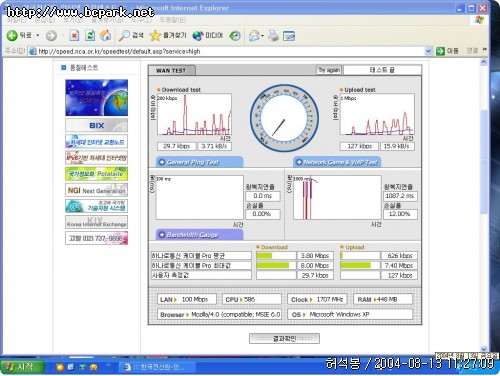This screenshot has width=500, height=376.
Task: Click the Forward navigation arrow
Action: click(x=51, y=35)
